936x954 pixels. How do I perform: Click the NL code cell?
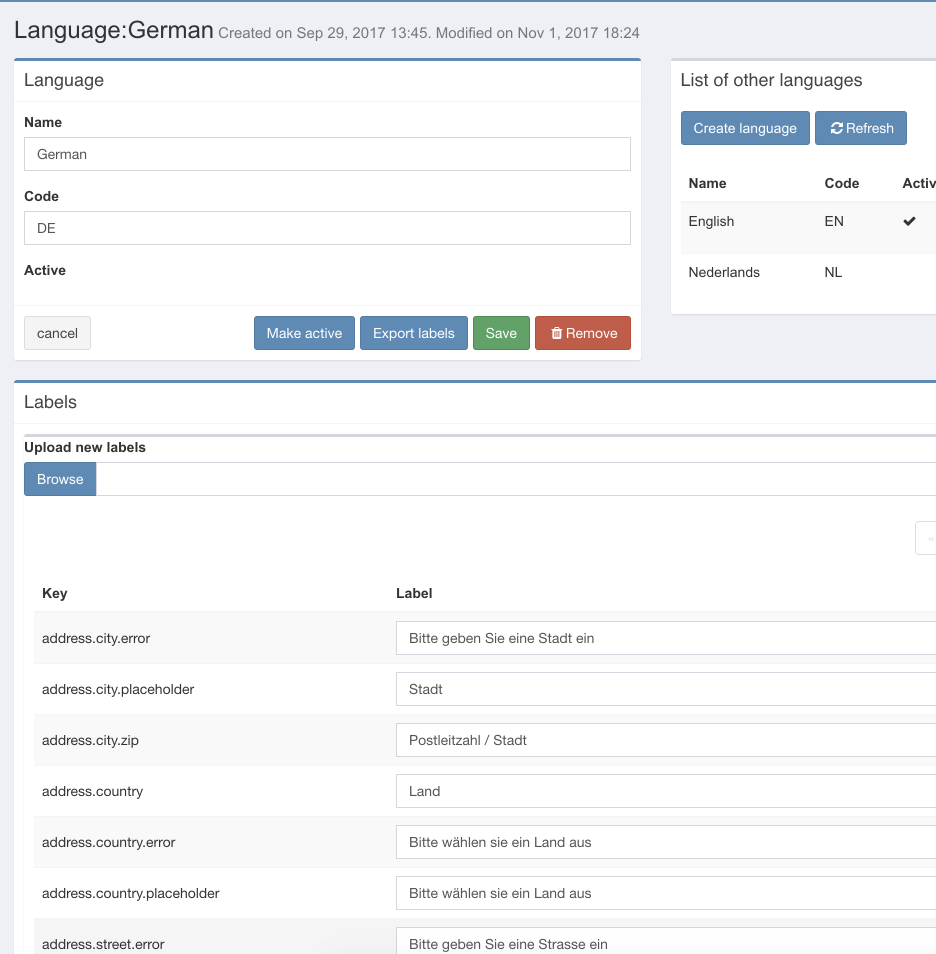point(833,273)
